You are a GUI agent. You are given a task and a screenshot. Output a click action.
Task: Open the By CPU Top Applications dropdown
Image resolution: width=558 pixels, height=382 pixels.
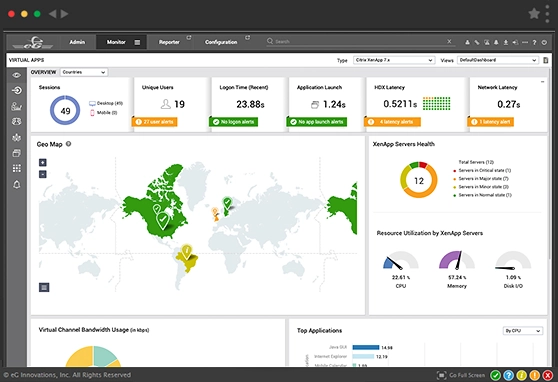pos(522,331)
